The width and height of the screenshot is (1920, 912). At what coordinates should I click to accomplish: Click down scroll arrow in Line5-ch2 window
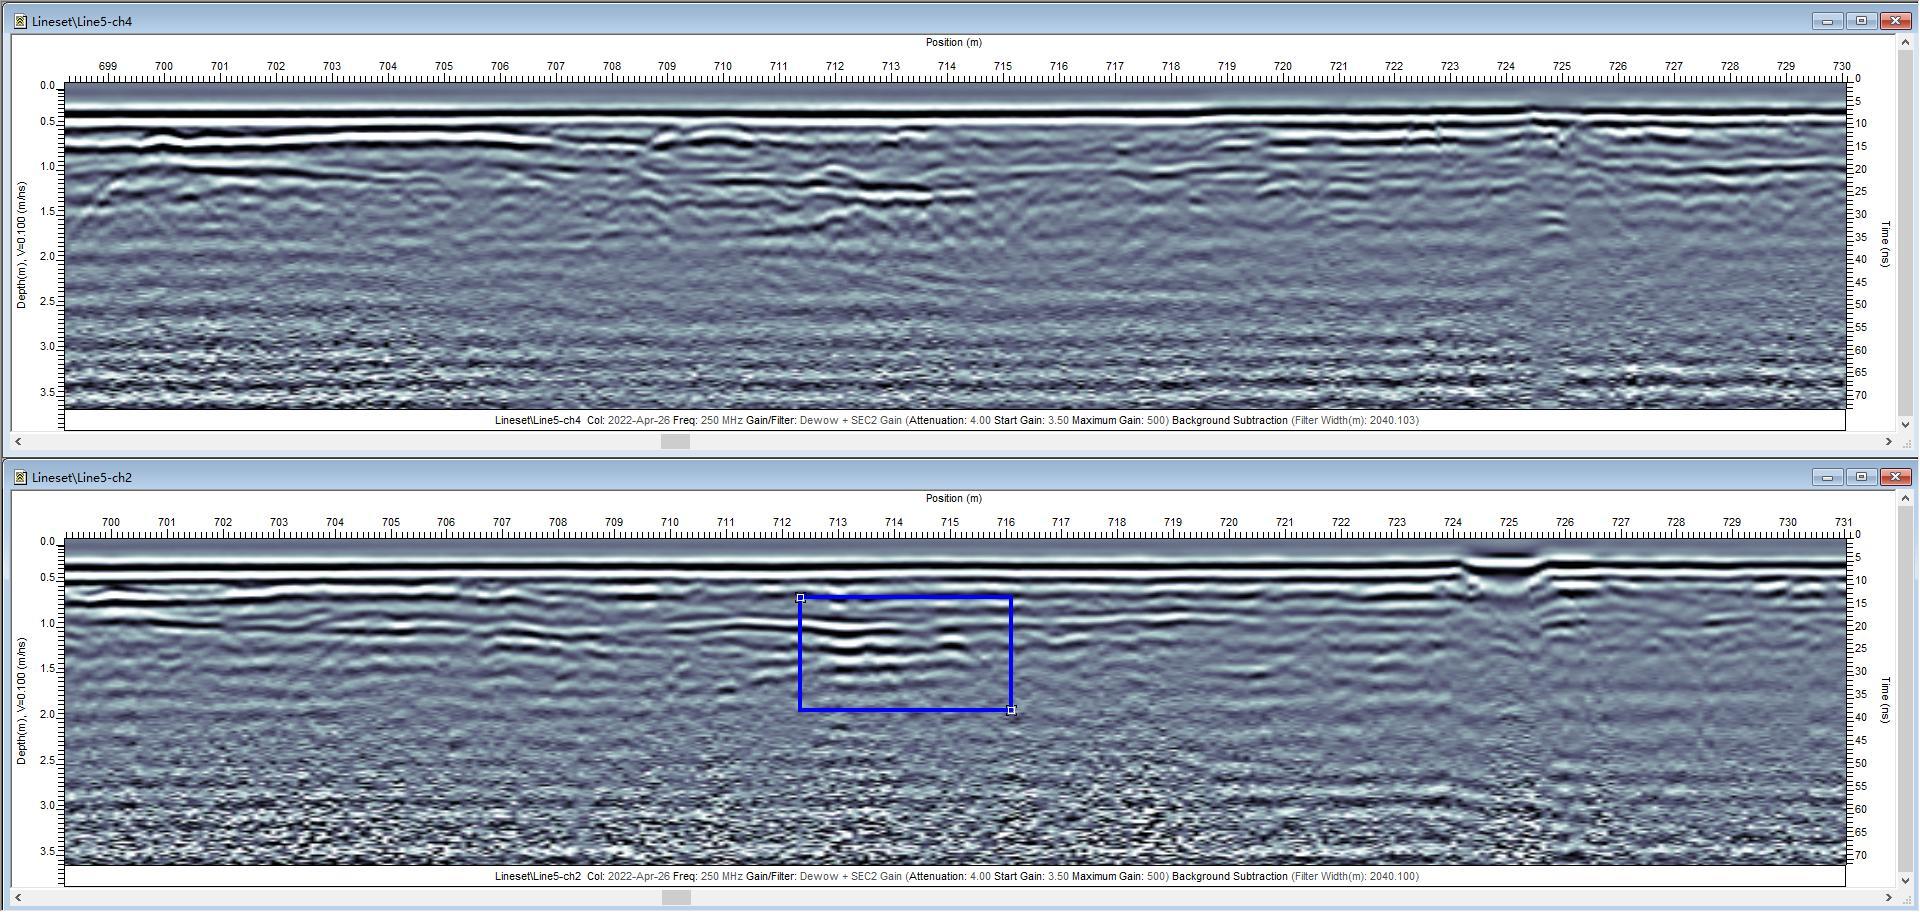[x=1905, y=880]
